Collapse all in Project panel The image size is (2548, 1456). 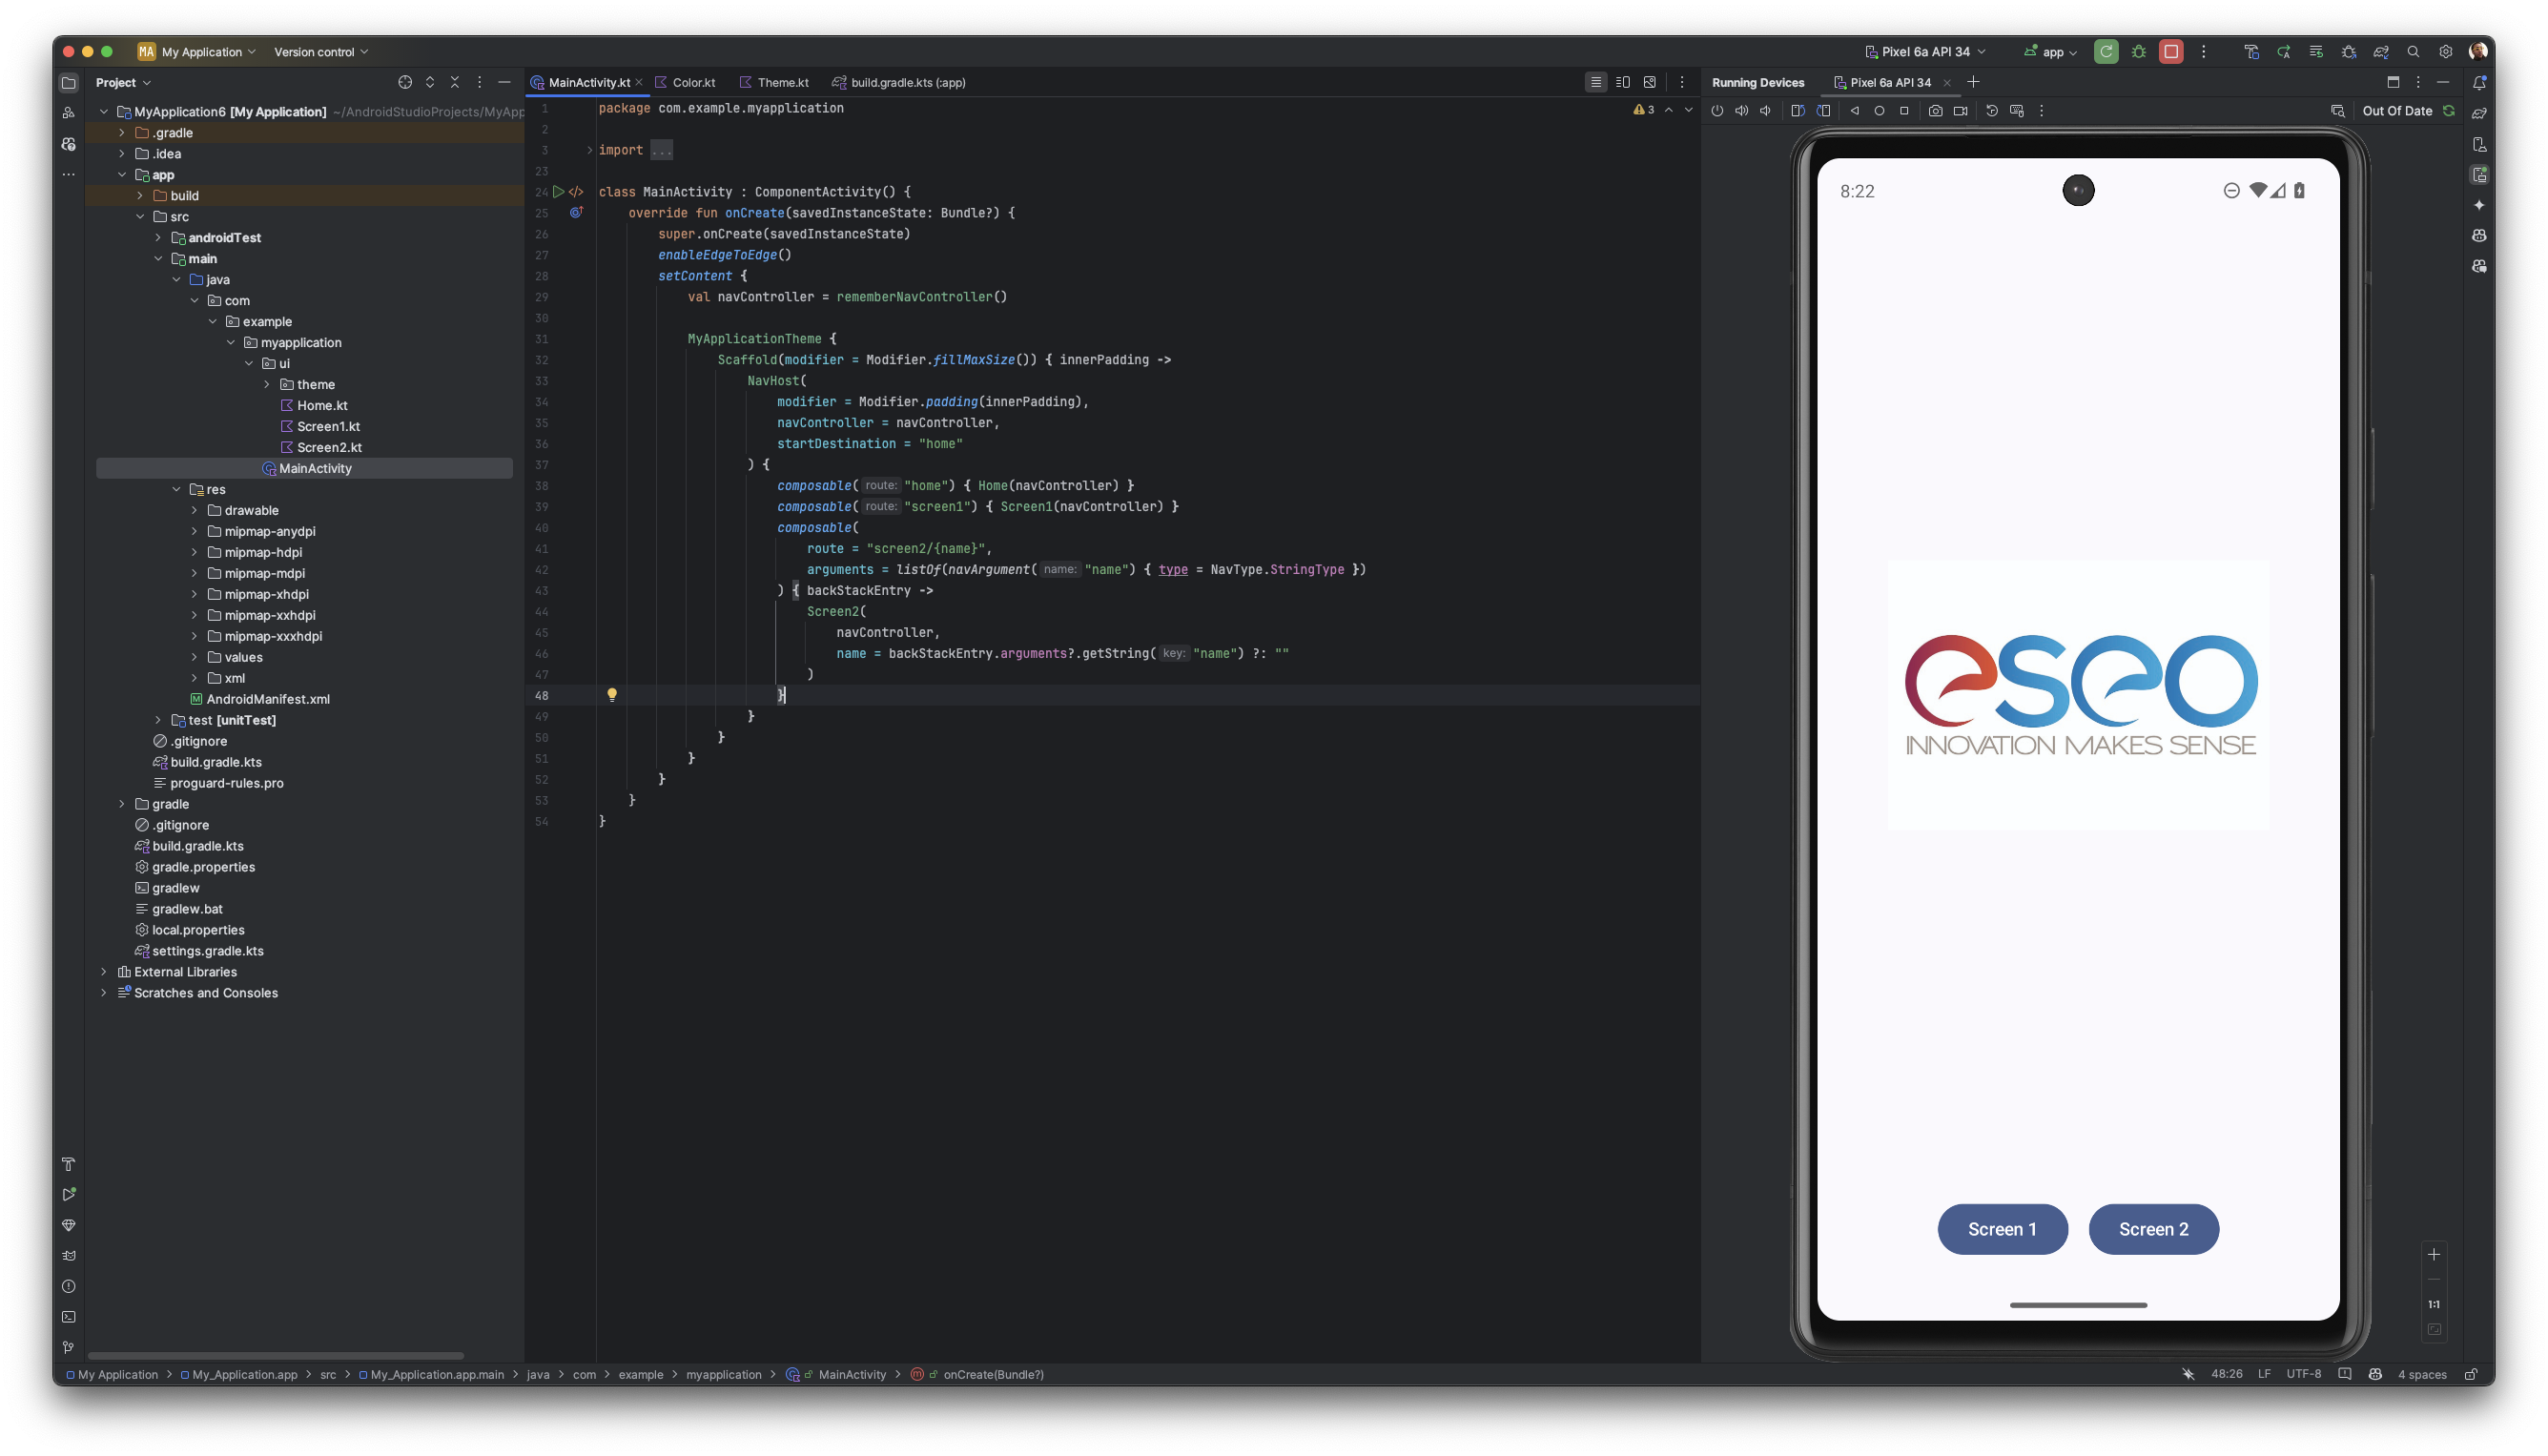coord(454,82)
